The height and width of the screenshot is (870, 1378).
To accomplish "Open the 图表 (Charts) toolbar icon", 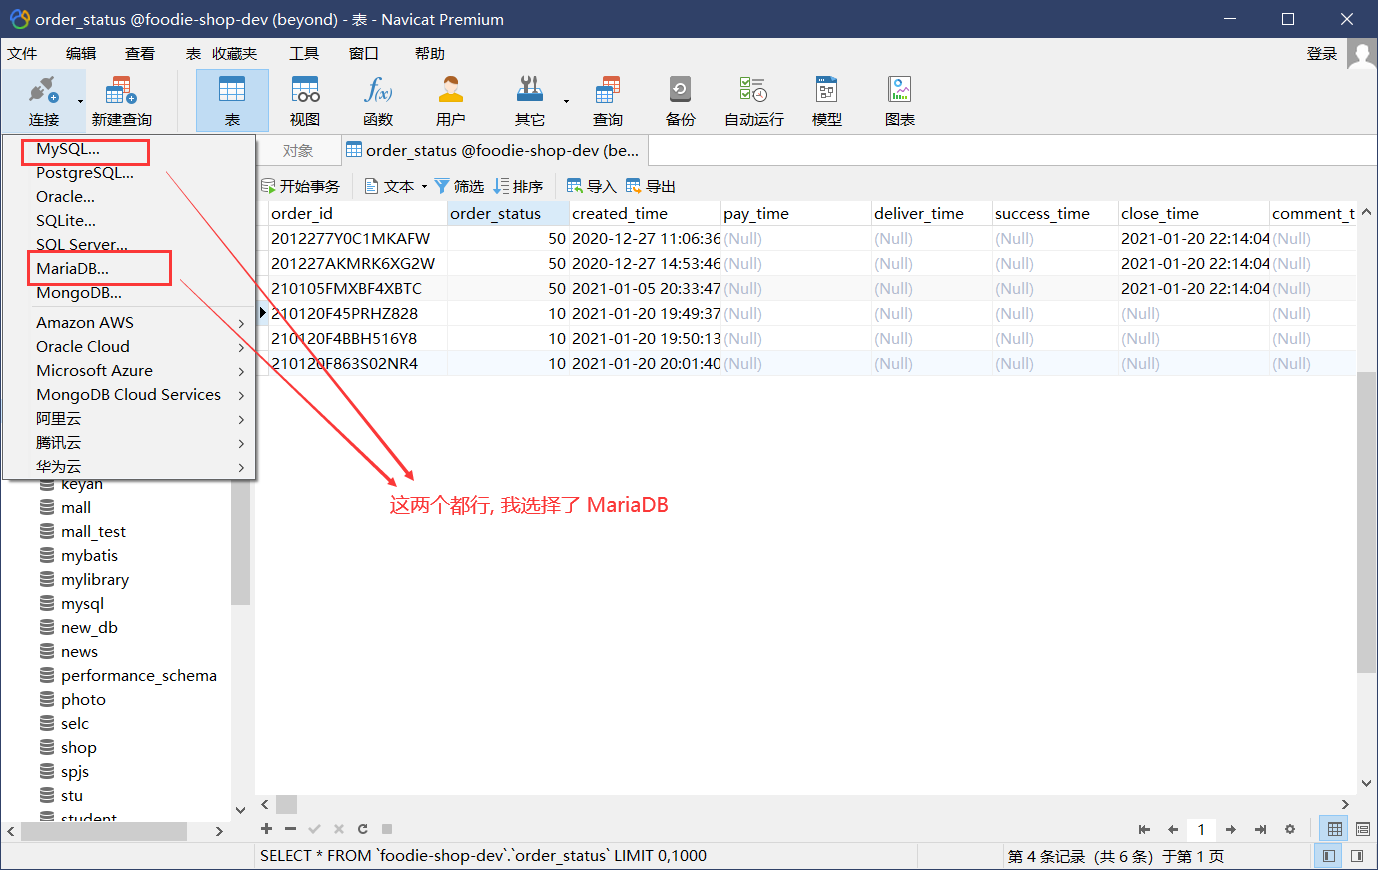I will pyautogui.click(x=900, y=100).
